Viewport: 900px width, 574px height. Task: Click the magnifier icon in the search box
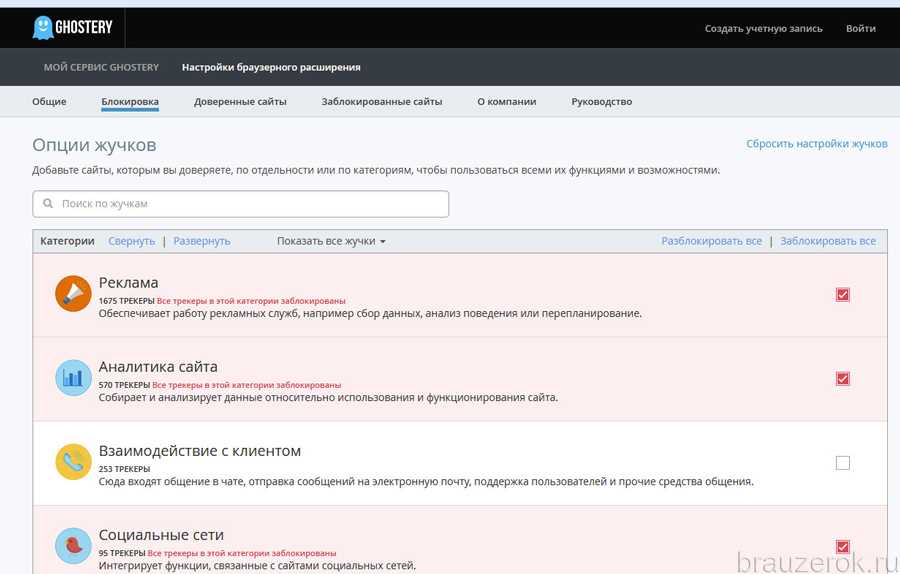pyautogui.click(x=48, y=204)
